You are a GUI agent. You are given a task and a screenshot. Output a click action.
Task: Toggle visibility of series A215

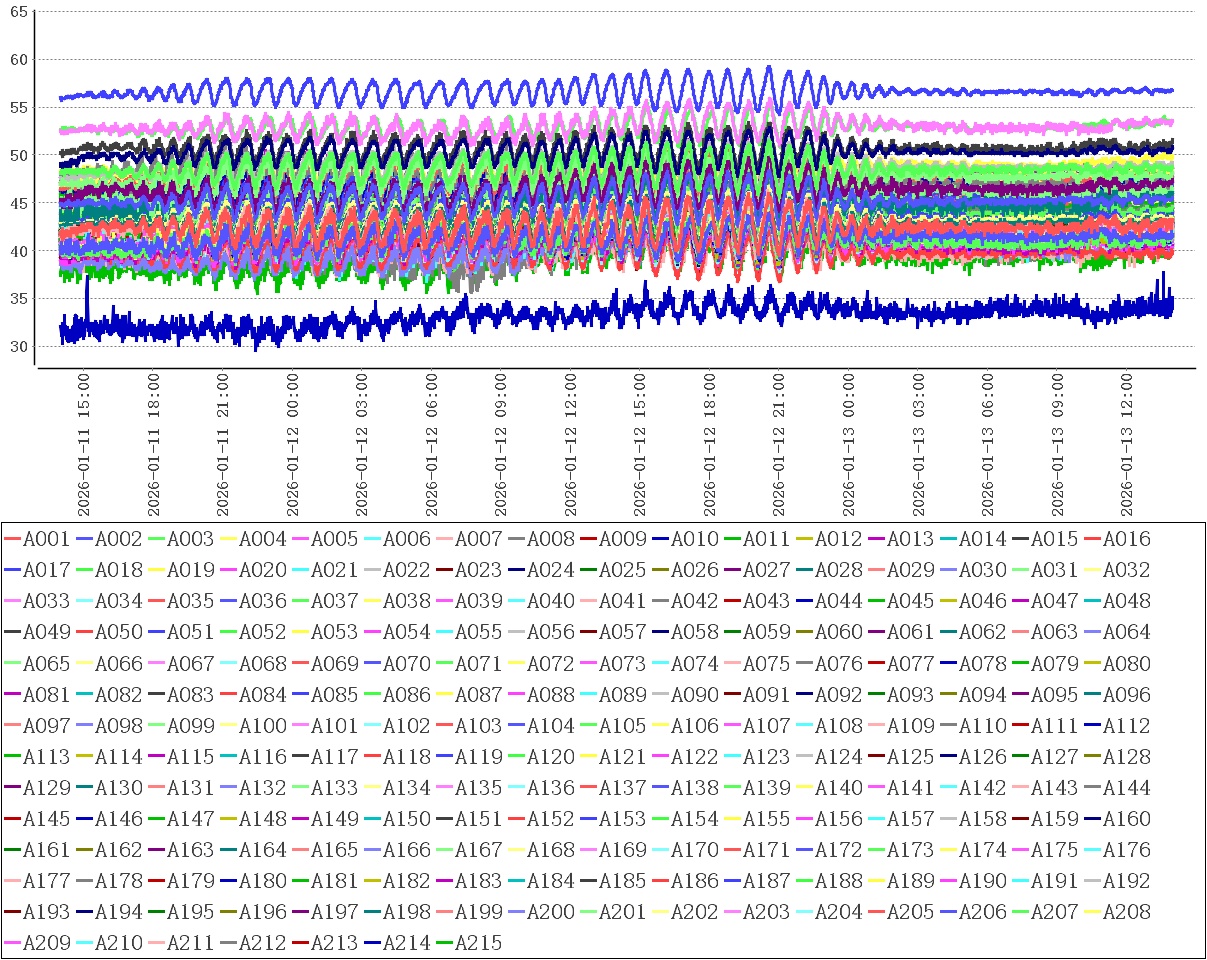[x=478, y=943]
